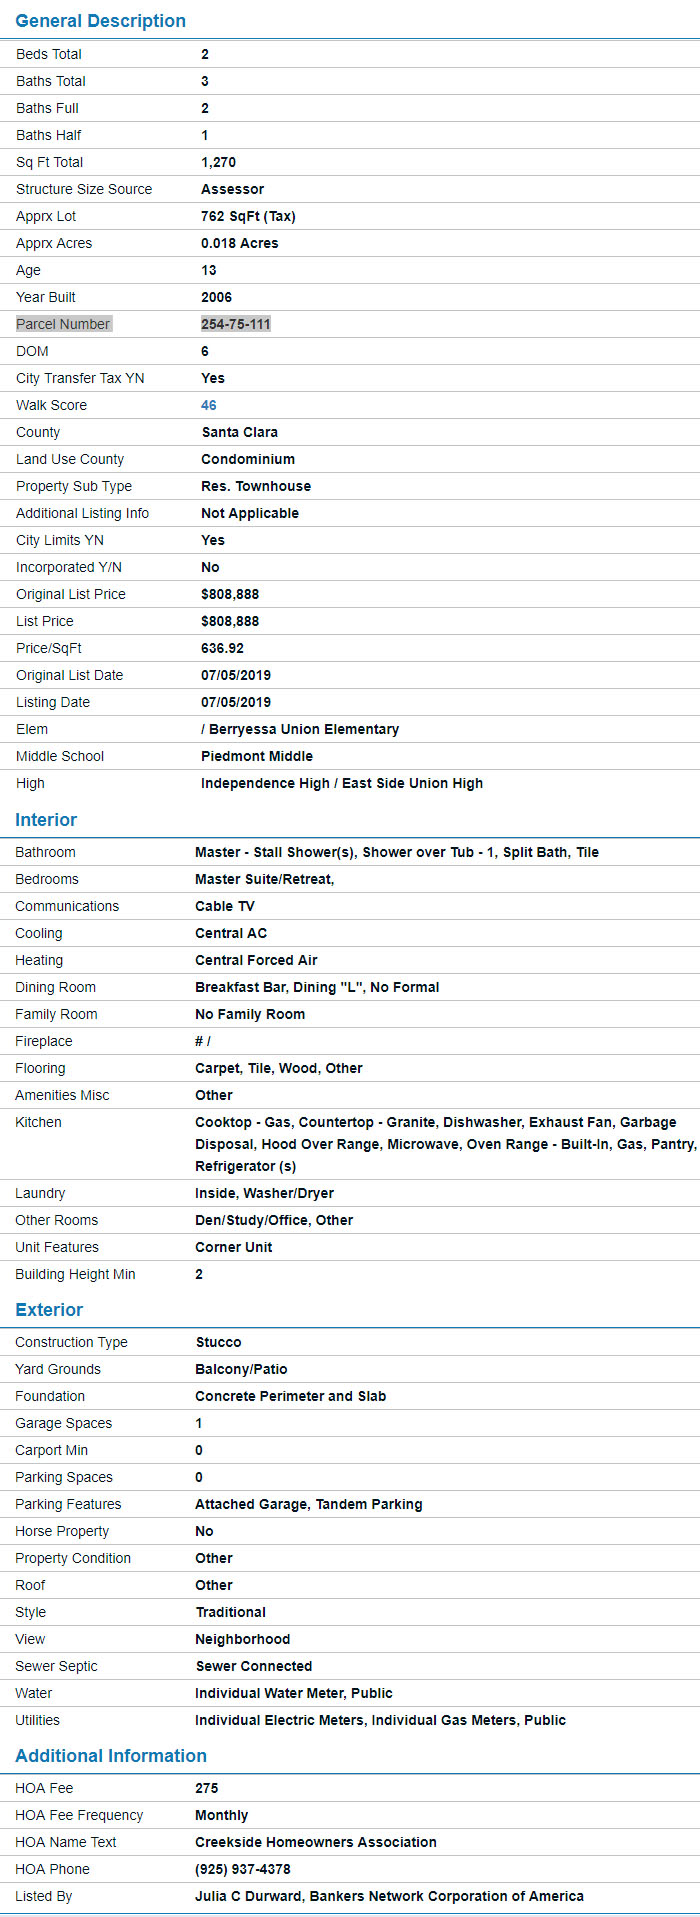
Task: Select the HOA Fee value 275
Action: [207, 1788]
